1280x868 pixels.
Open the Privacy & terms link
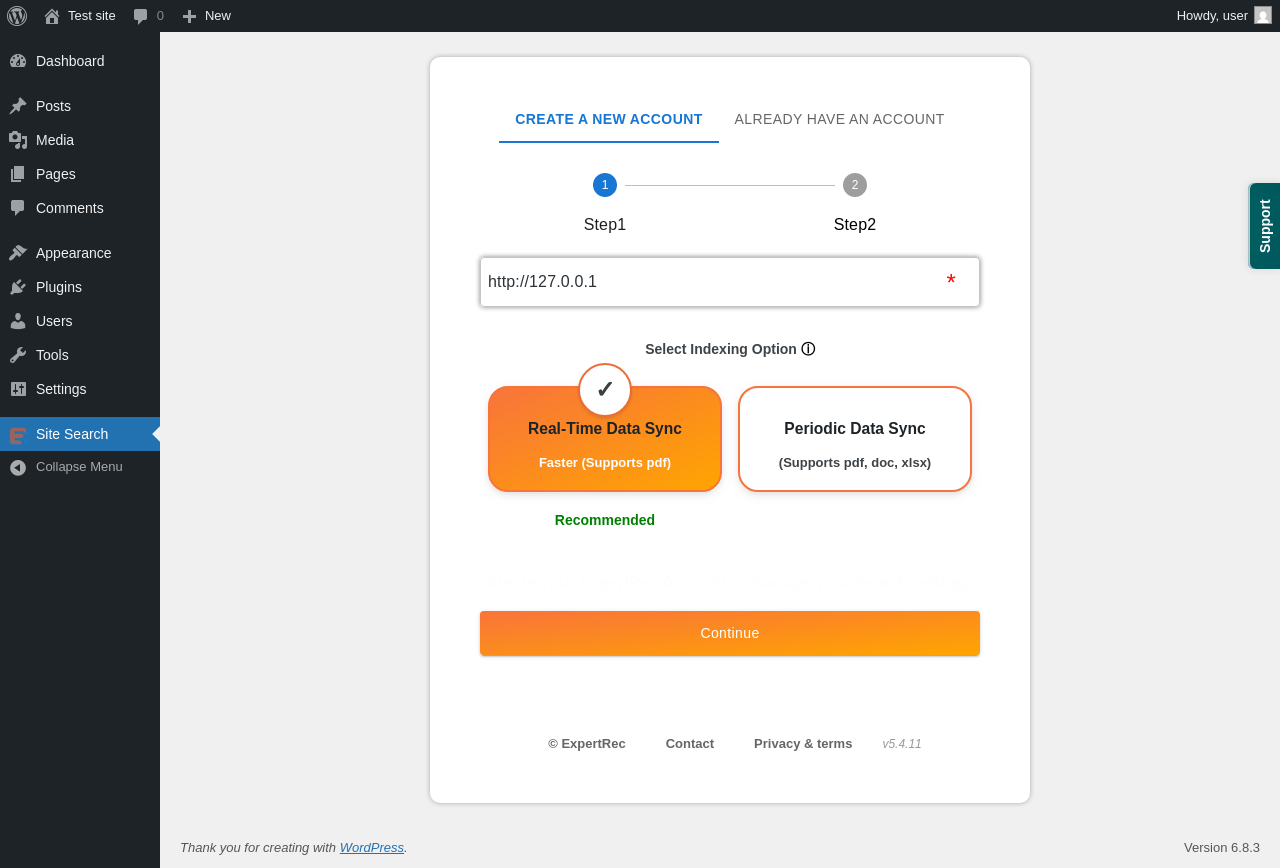pyautogui.click(x=803, y=744)
